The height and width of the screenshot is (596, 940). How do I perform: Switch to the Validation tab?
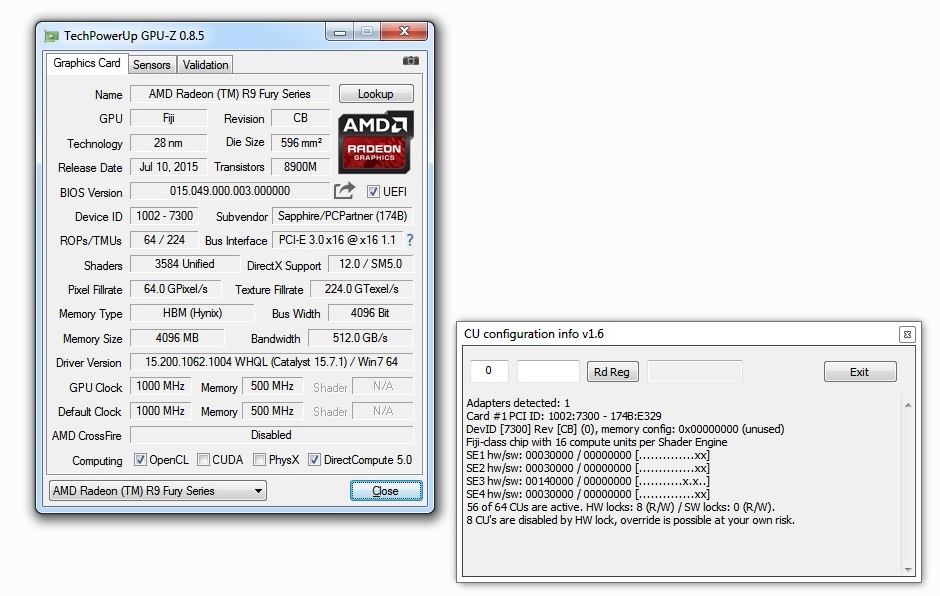(206, 65)
